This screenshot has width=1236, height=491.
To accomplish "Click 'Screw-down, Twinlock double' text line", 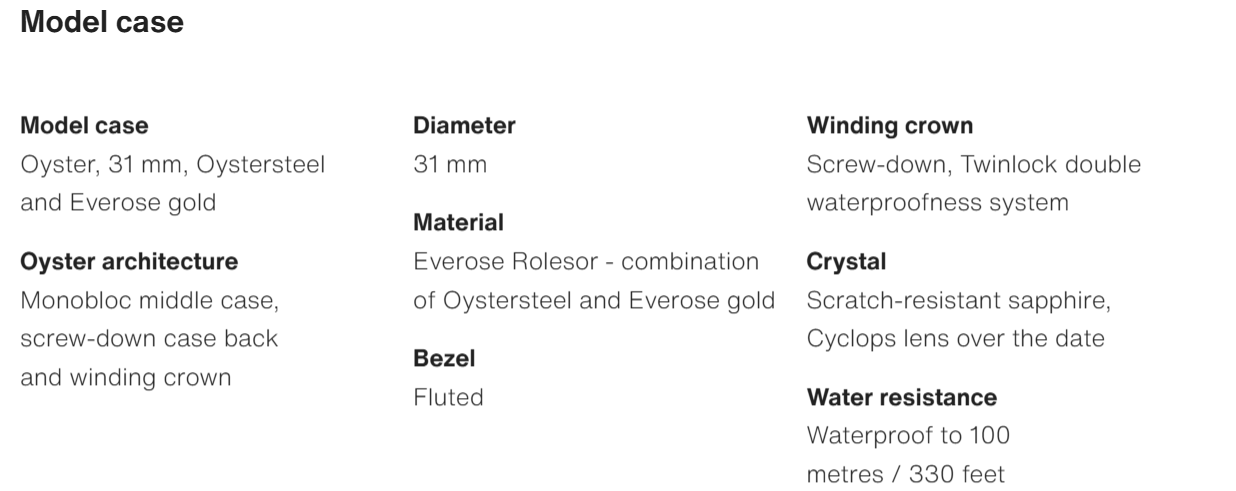I will click(973, 164).
